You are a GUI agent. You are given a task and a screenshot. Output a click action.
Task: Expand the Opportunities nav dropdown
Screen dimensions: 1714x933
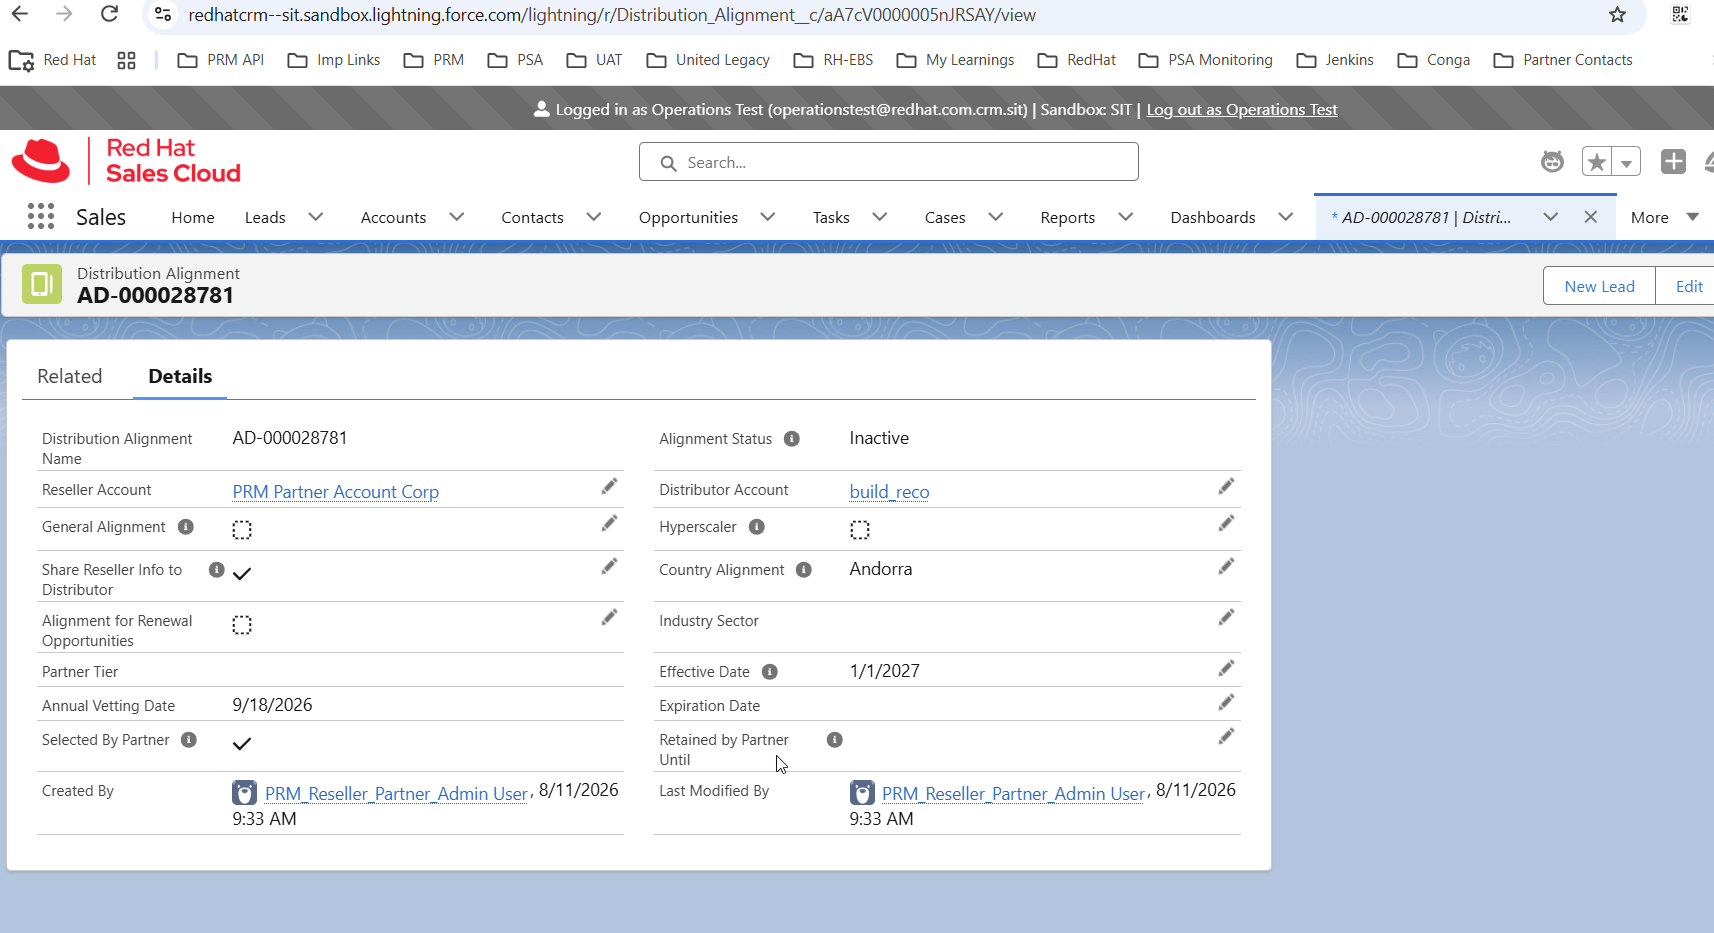coord(768,217)
